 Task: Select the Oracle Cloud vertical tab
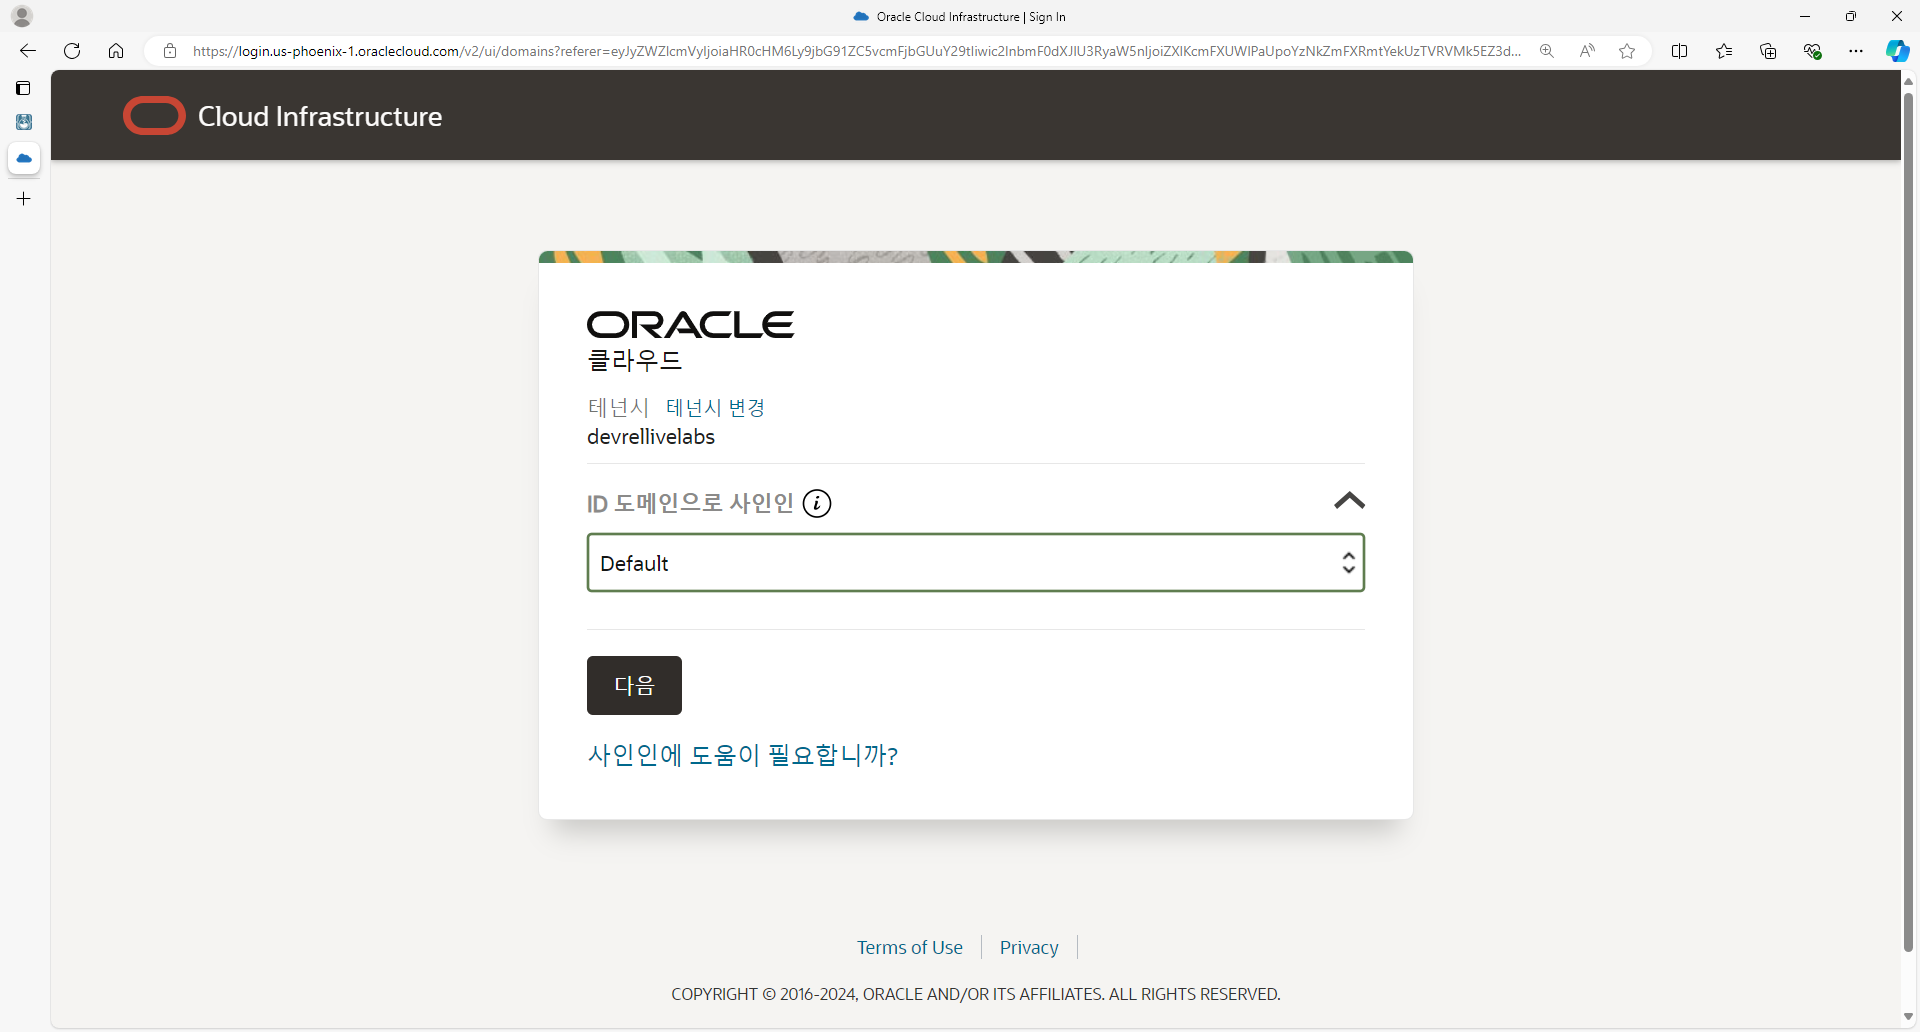click(24, 158)
